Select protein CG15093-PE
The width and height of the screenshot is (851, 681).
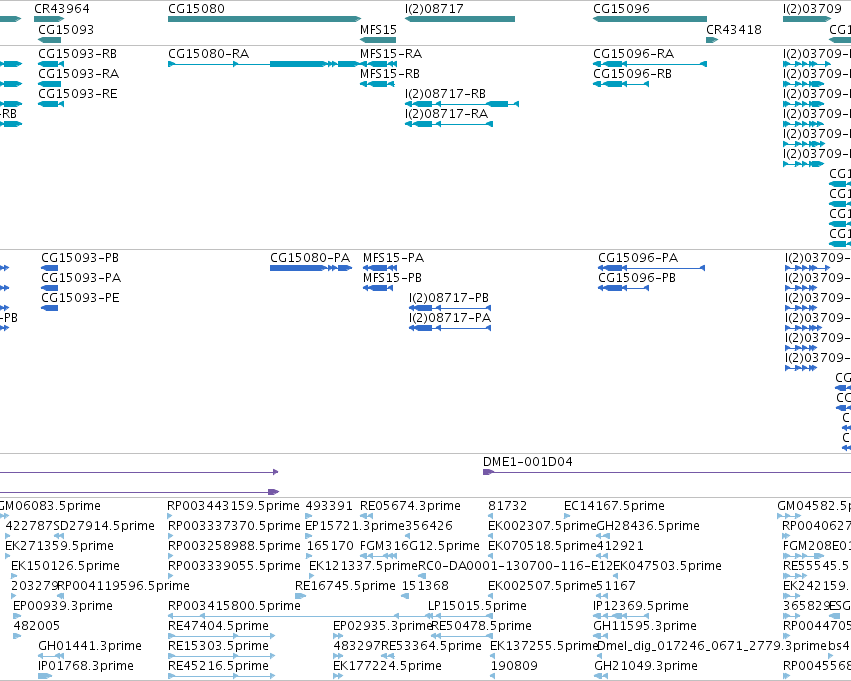(x=80, y=298)
